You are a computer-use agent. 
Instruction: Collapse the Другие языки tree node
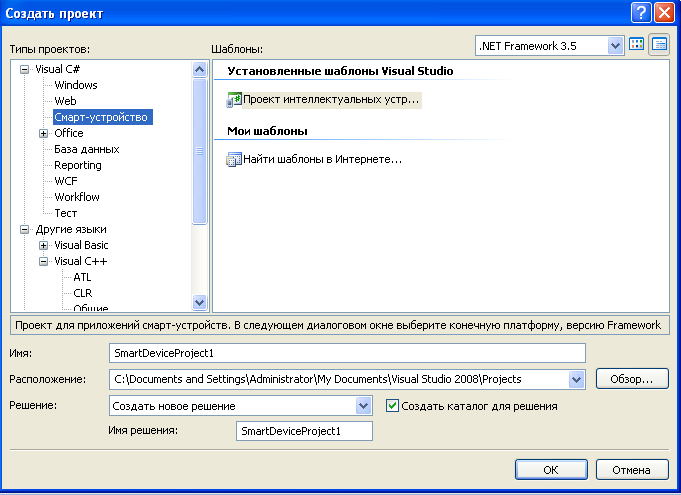(25, 229)
